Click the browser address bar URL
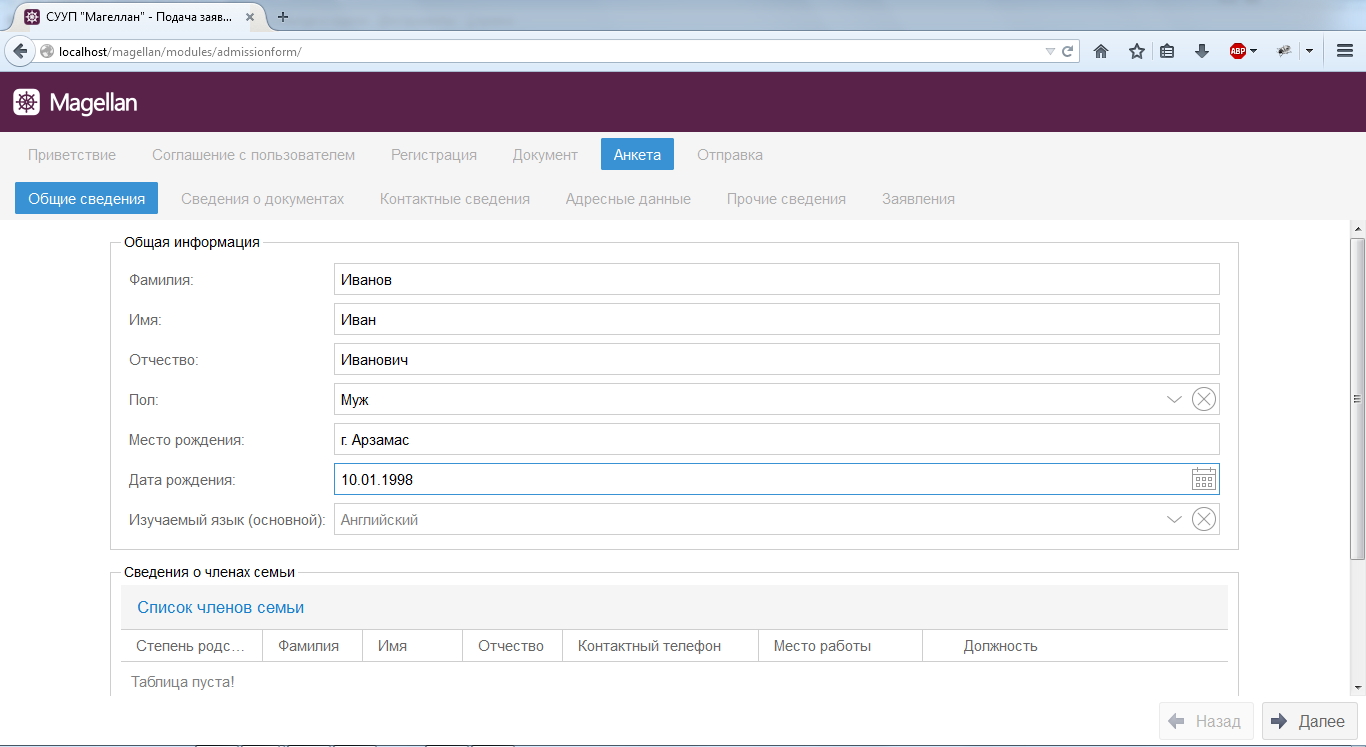The image size is (1366, 747). pyautogui.click(x=540, y=51)
